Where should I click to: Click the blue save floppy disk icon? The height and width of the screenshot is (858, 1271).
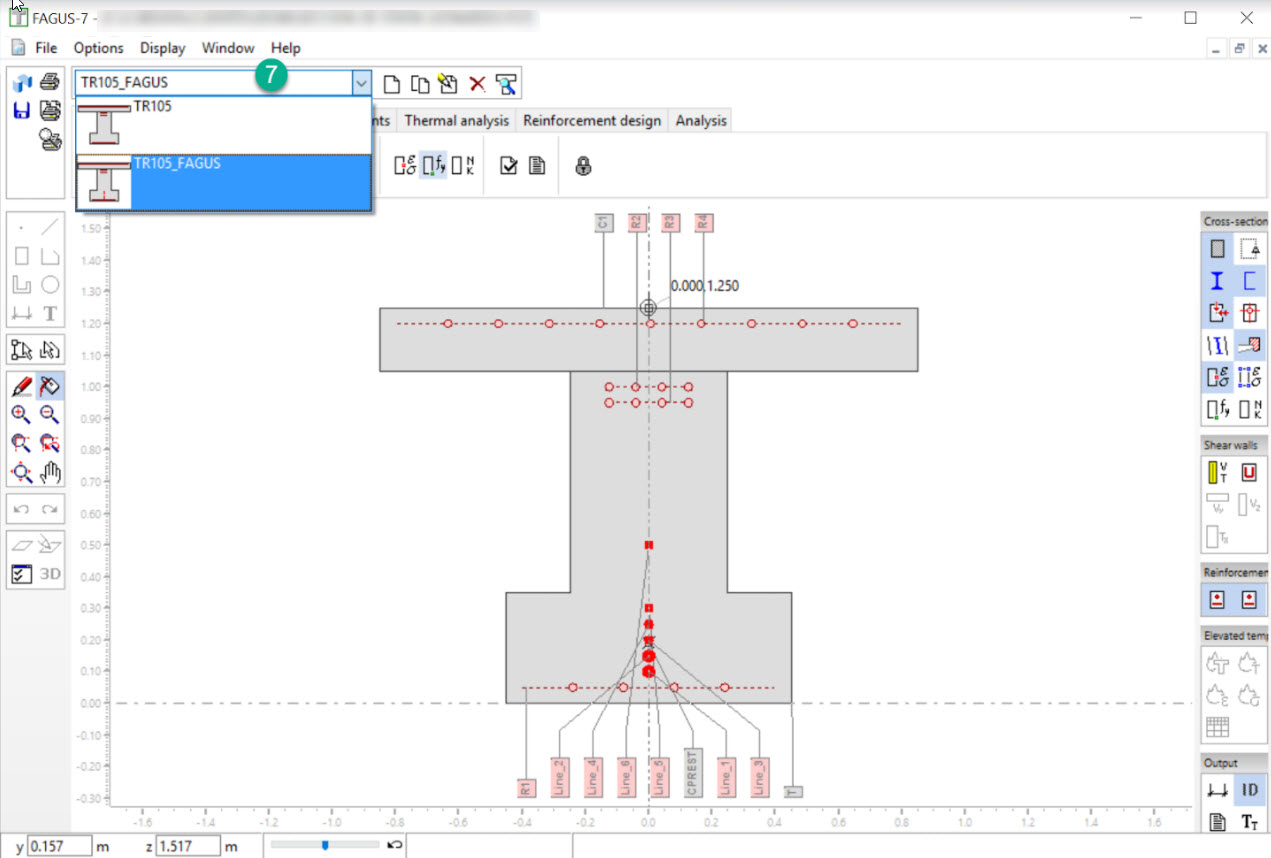point(22,110)
